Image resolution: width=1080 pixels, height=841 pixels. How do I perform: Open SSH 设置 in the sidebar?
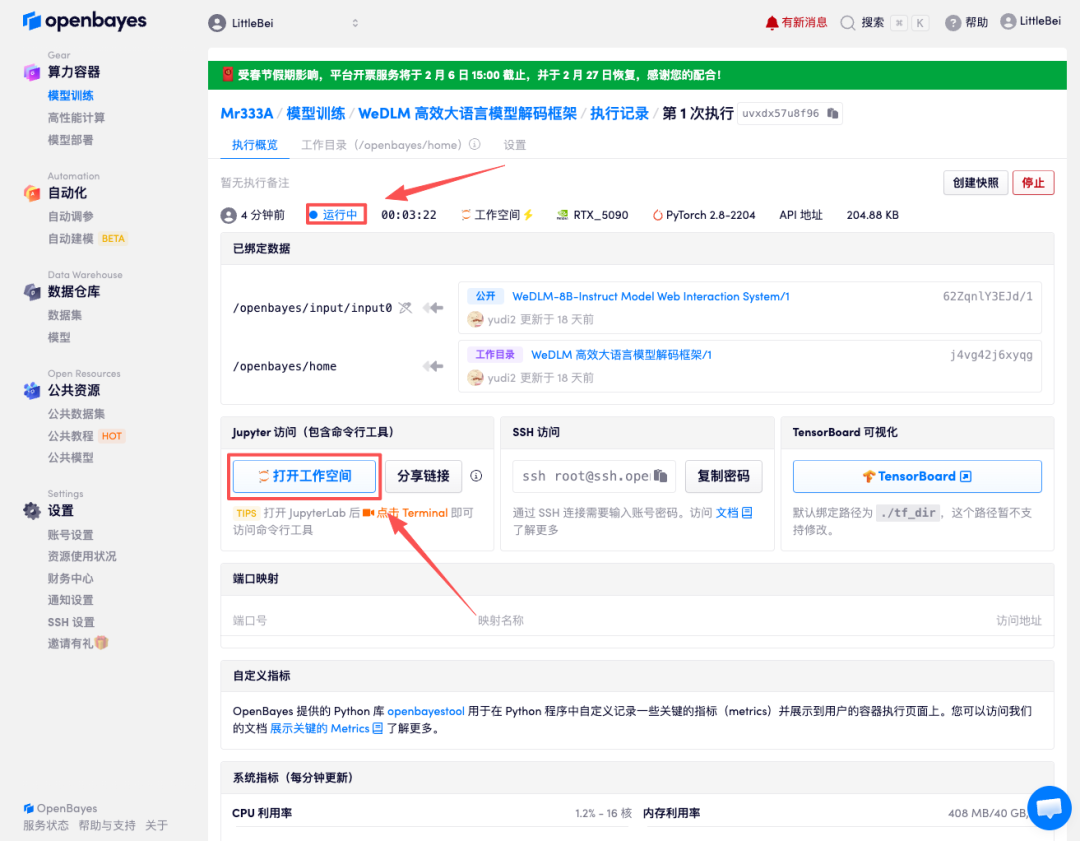tap(71, 622)
